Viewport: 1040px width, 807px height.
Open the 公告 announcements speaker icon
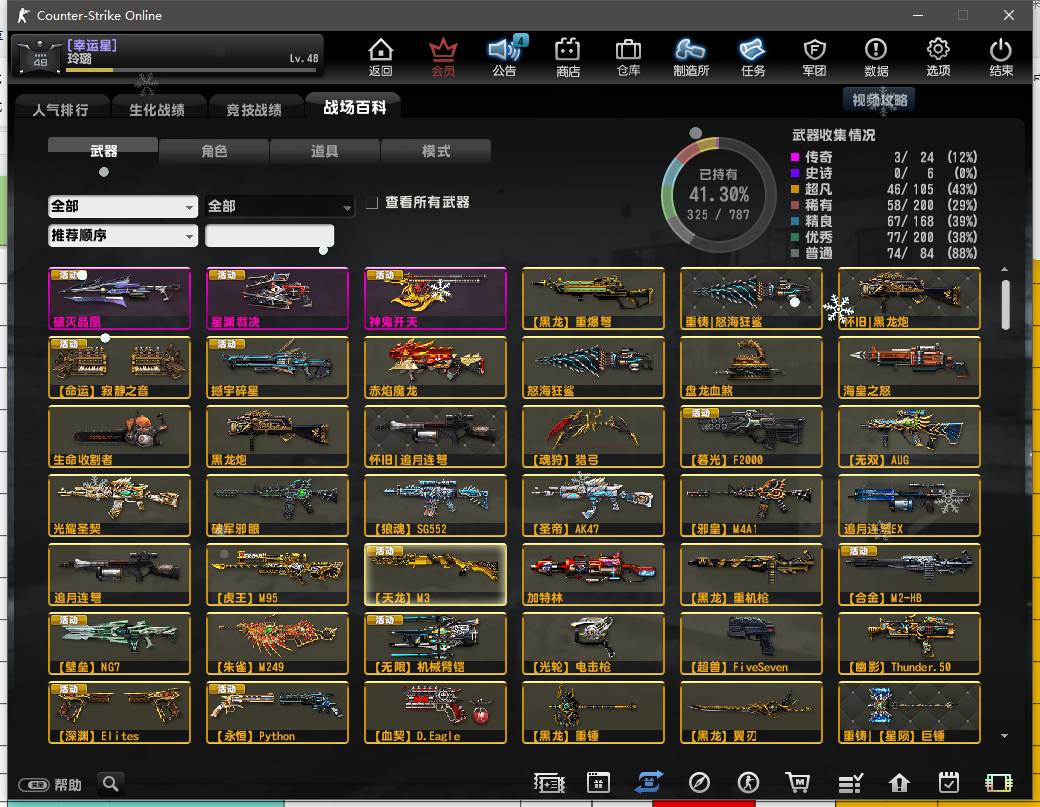point(505,56)
